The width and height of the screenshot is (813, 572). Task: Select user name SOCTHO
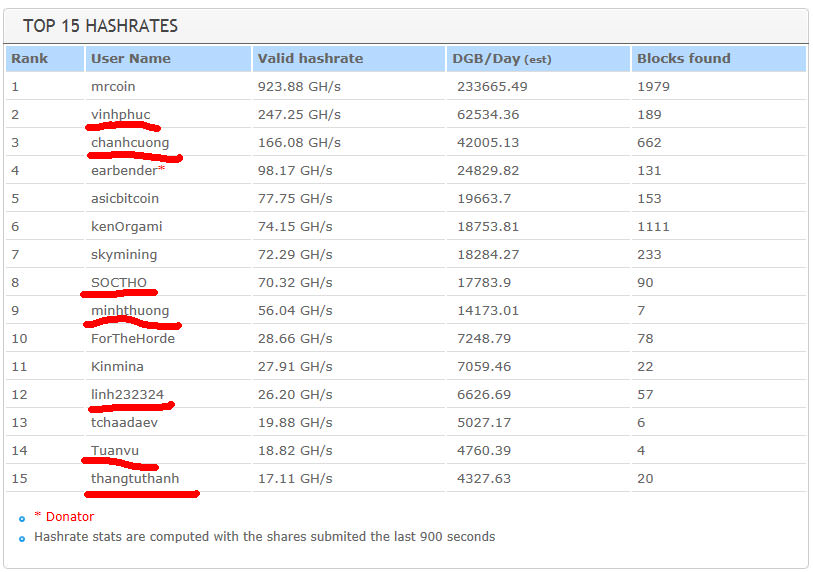point(119,283)
